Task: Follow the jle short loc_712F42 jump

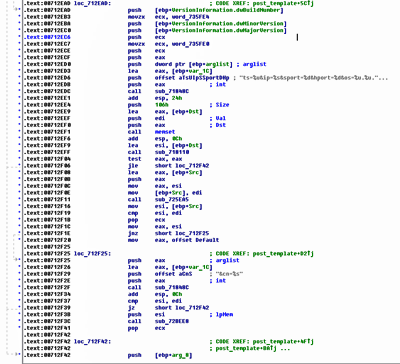Action: [182, 166]
